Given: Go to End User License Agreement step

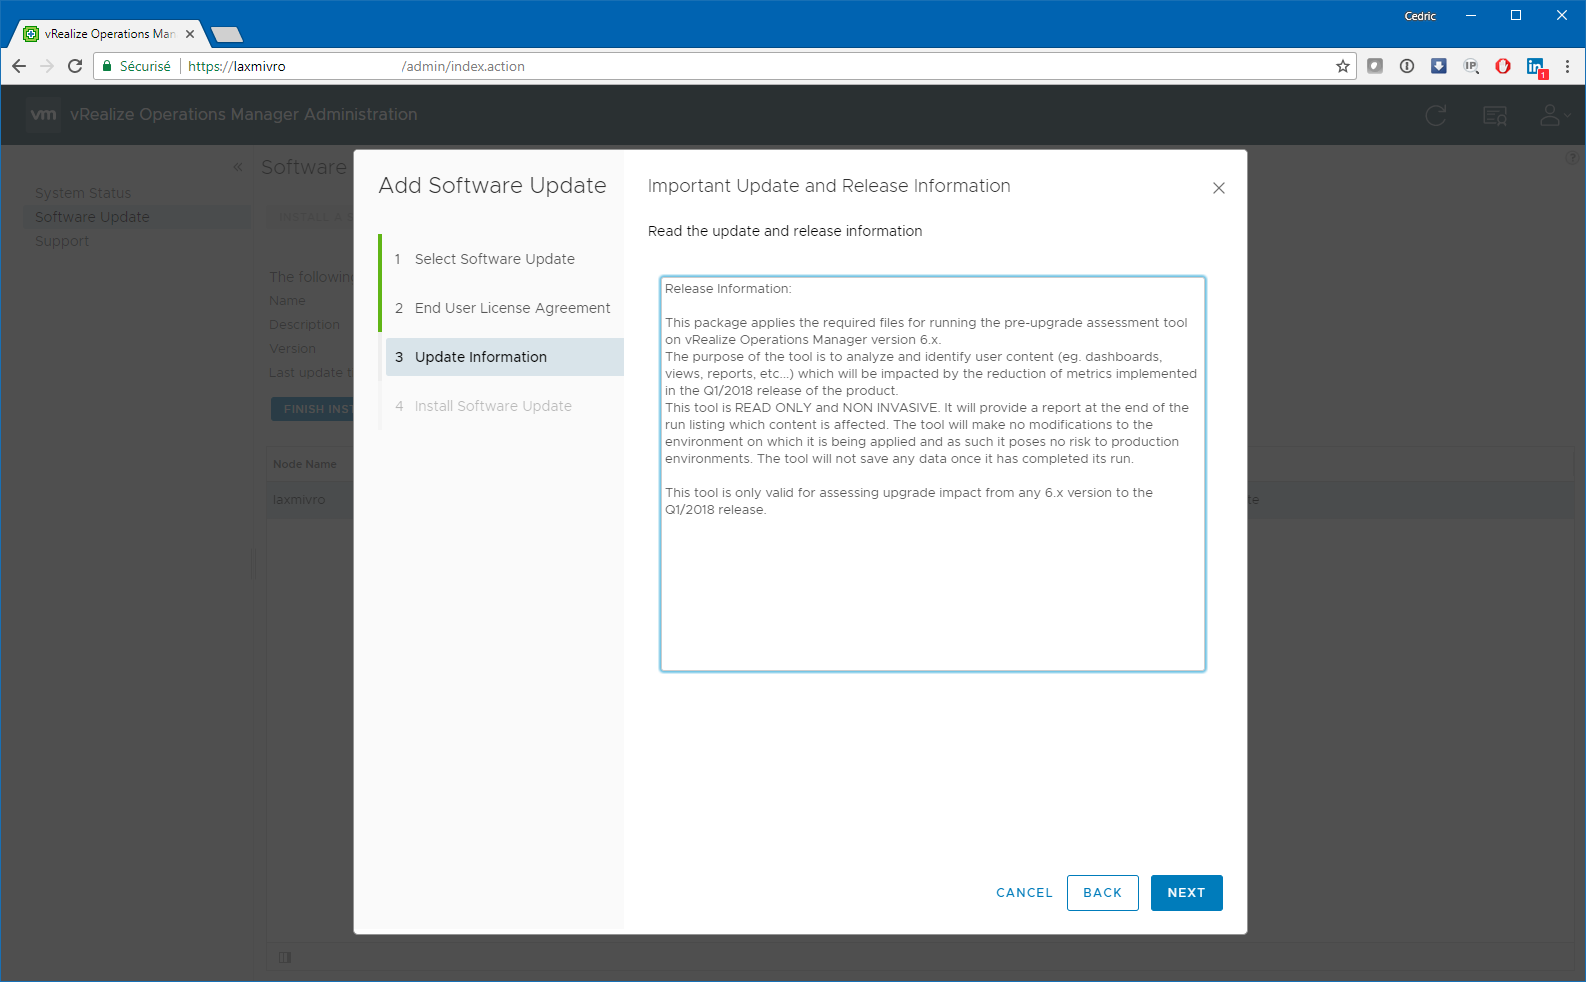Looking at the screenshot, I should [x=512, y=308].
